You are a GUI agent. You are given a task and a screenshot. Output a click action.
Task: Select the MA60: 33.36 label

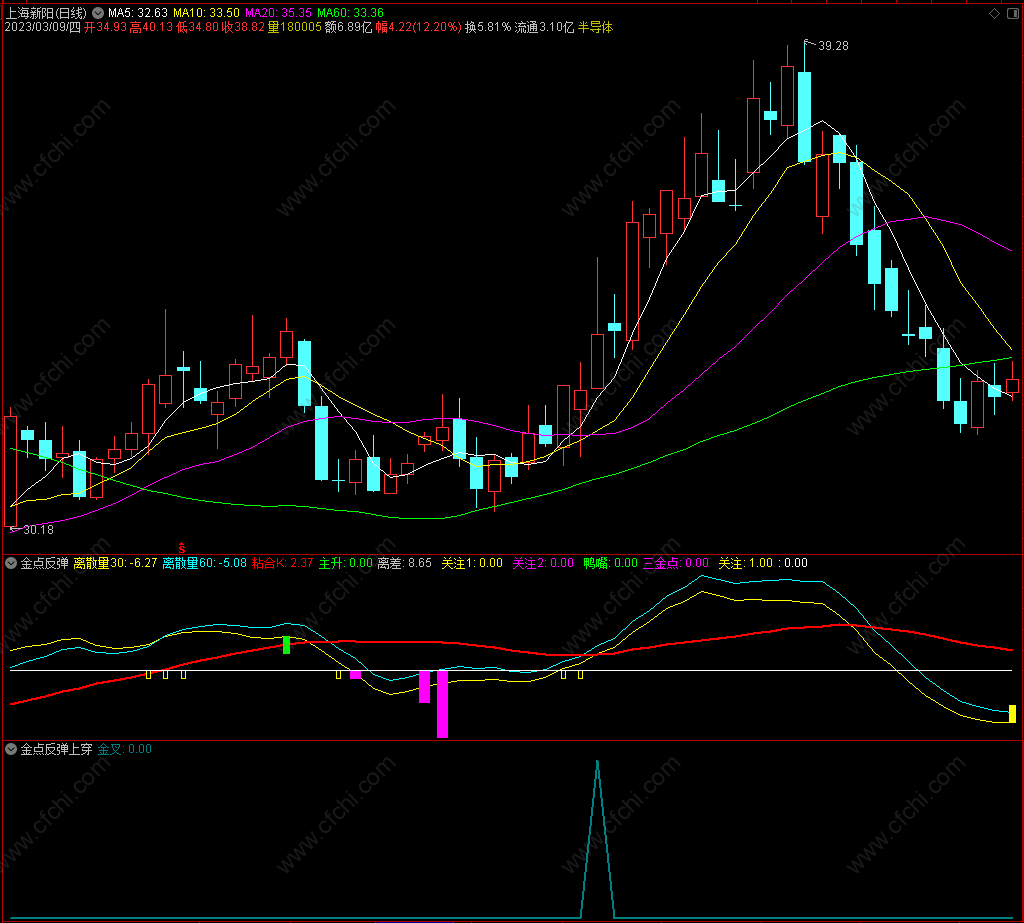[x=351, y=13]
